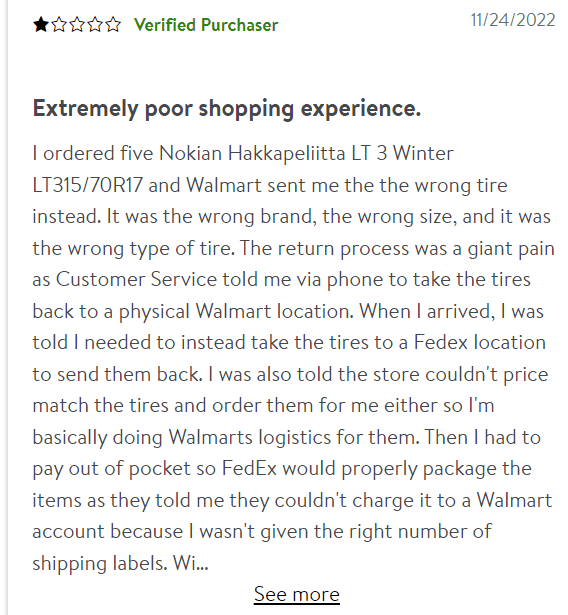Viewport: 568px width, 615px height.
Task: Click the filled first rating star
Action: click(x=41, y=25)
